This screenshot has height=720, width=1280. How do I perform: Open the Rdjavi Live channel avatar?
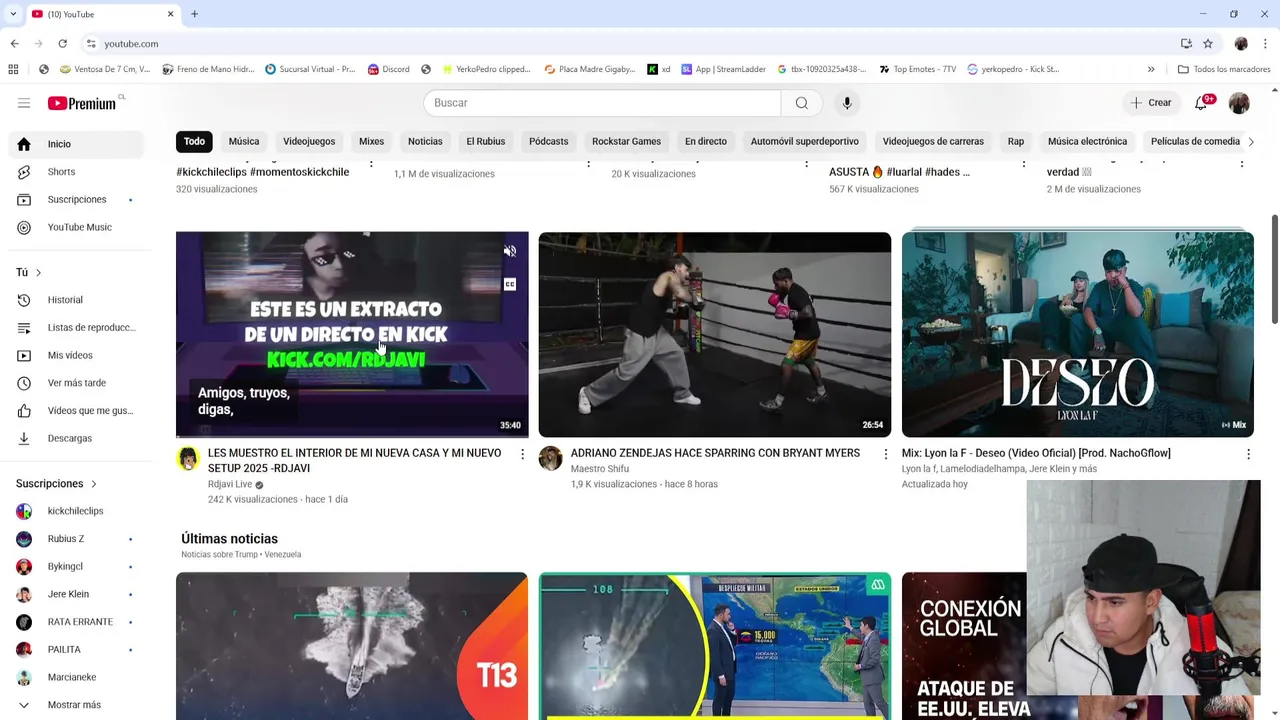[x=188, y=458]
